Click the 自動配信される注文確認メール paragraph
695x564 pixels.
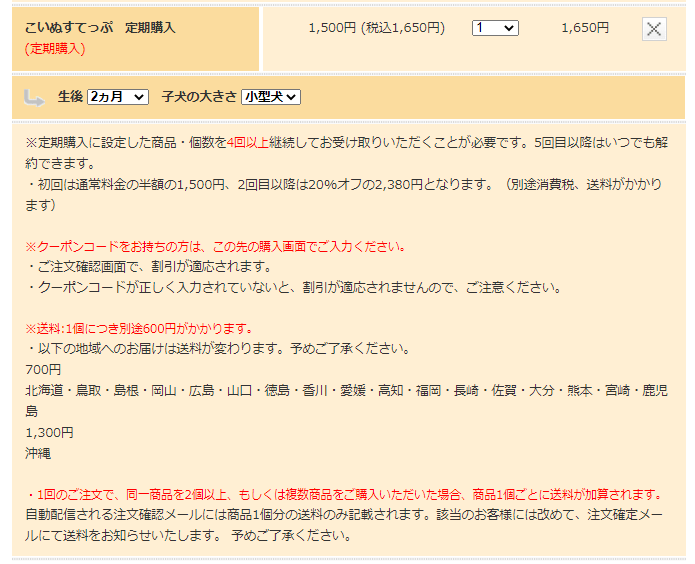344,525
